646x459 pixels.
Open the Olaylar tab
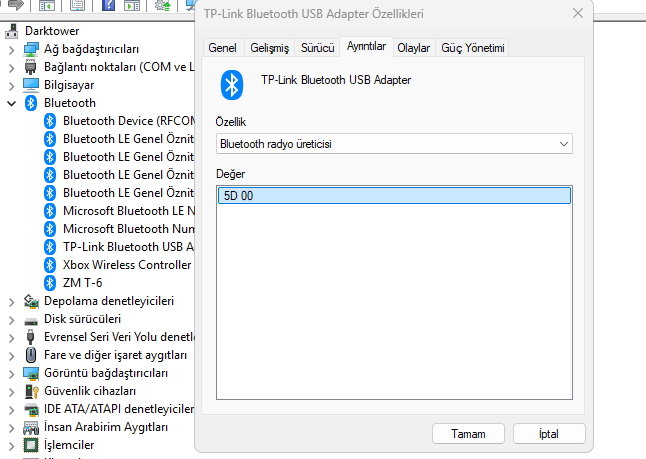[414, 48]
